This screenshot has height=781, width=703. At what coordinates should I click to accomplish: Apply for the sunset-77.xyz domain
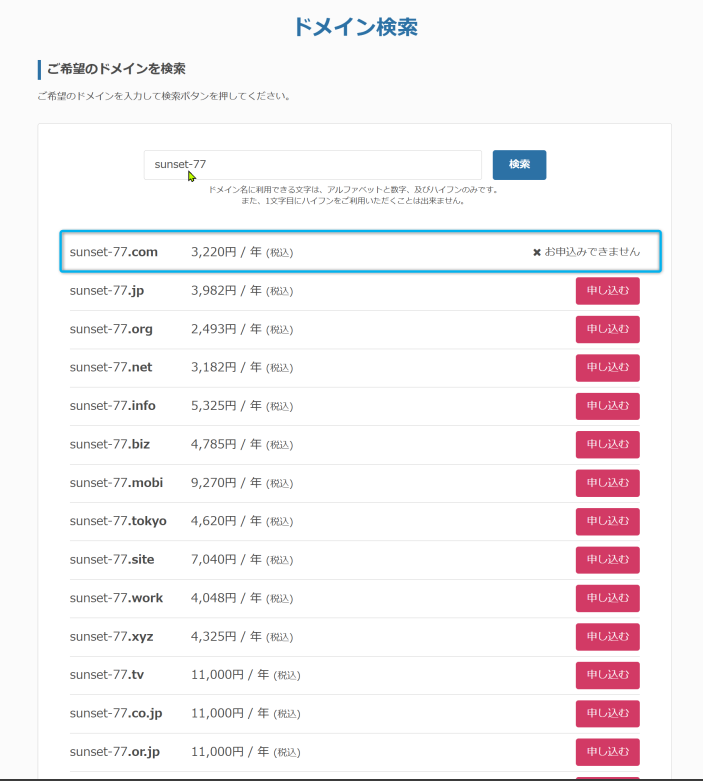tap(607, 637)
